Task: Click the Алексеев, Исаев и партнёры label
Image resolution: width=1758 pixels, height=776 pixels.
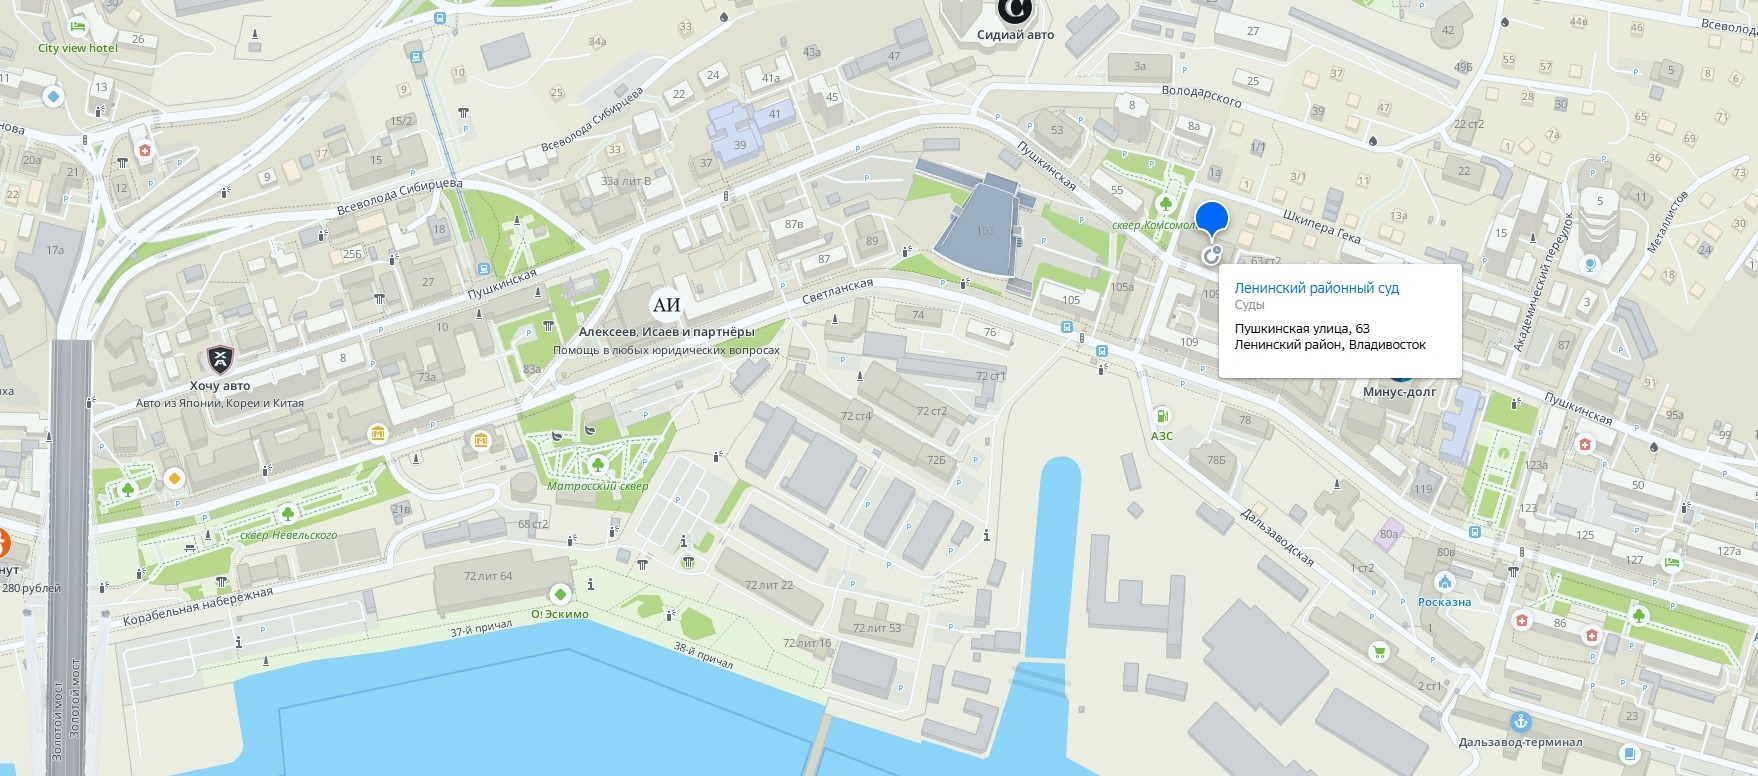Action: (667, 332)
